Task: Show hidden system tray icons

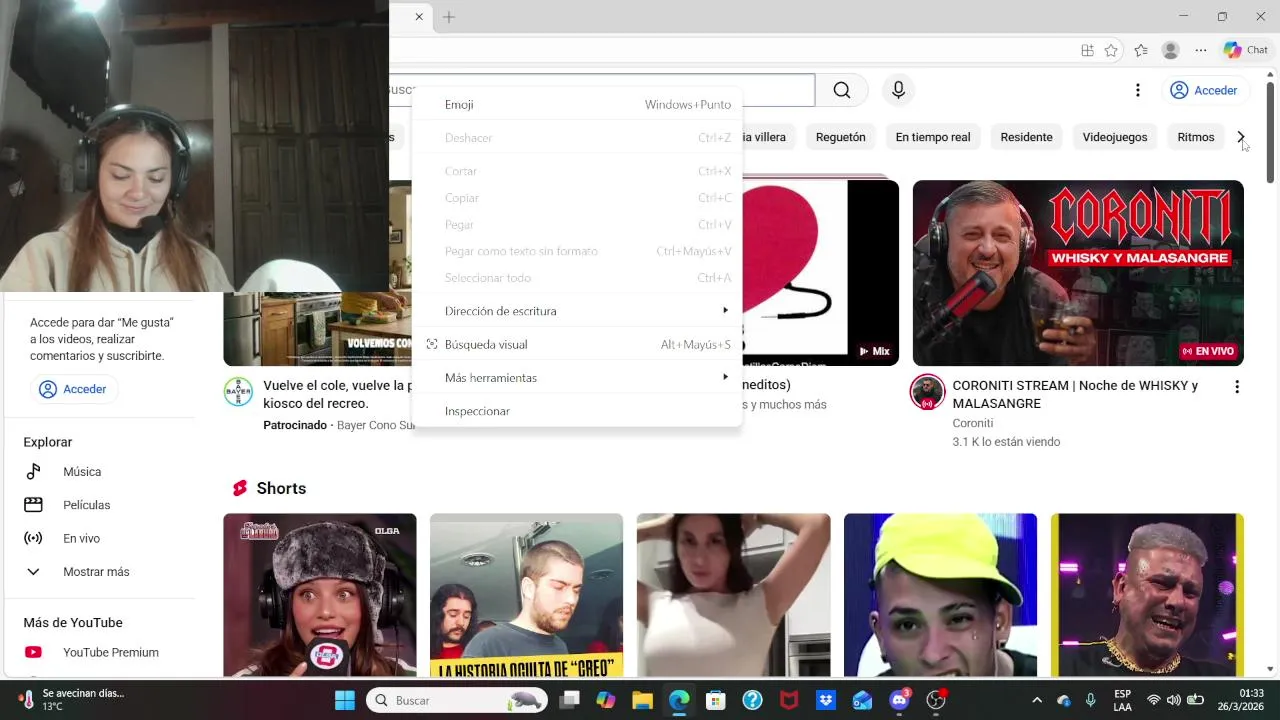Action: point(1037,700)
